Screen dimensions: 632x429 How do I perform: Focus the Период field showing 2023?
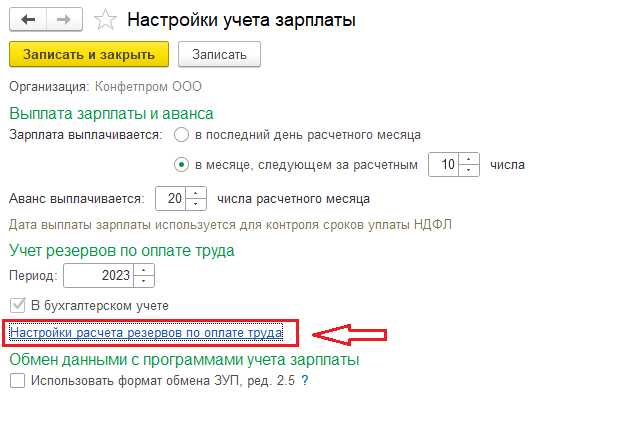pos(98,275)
